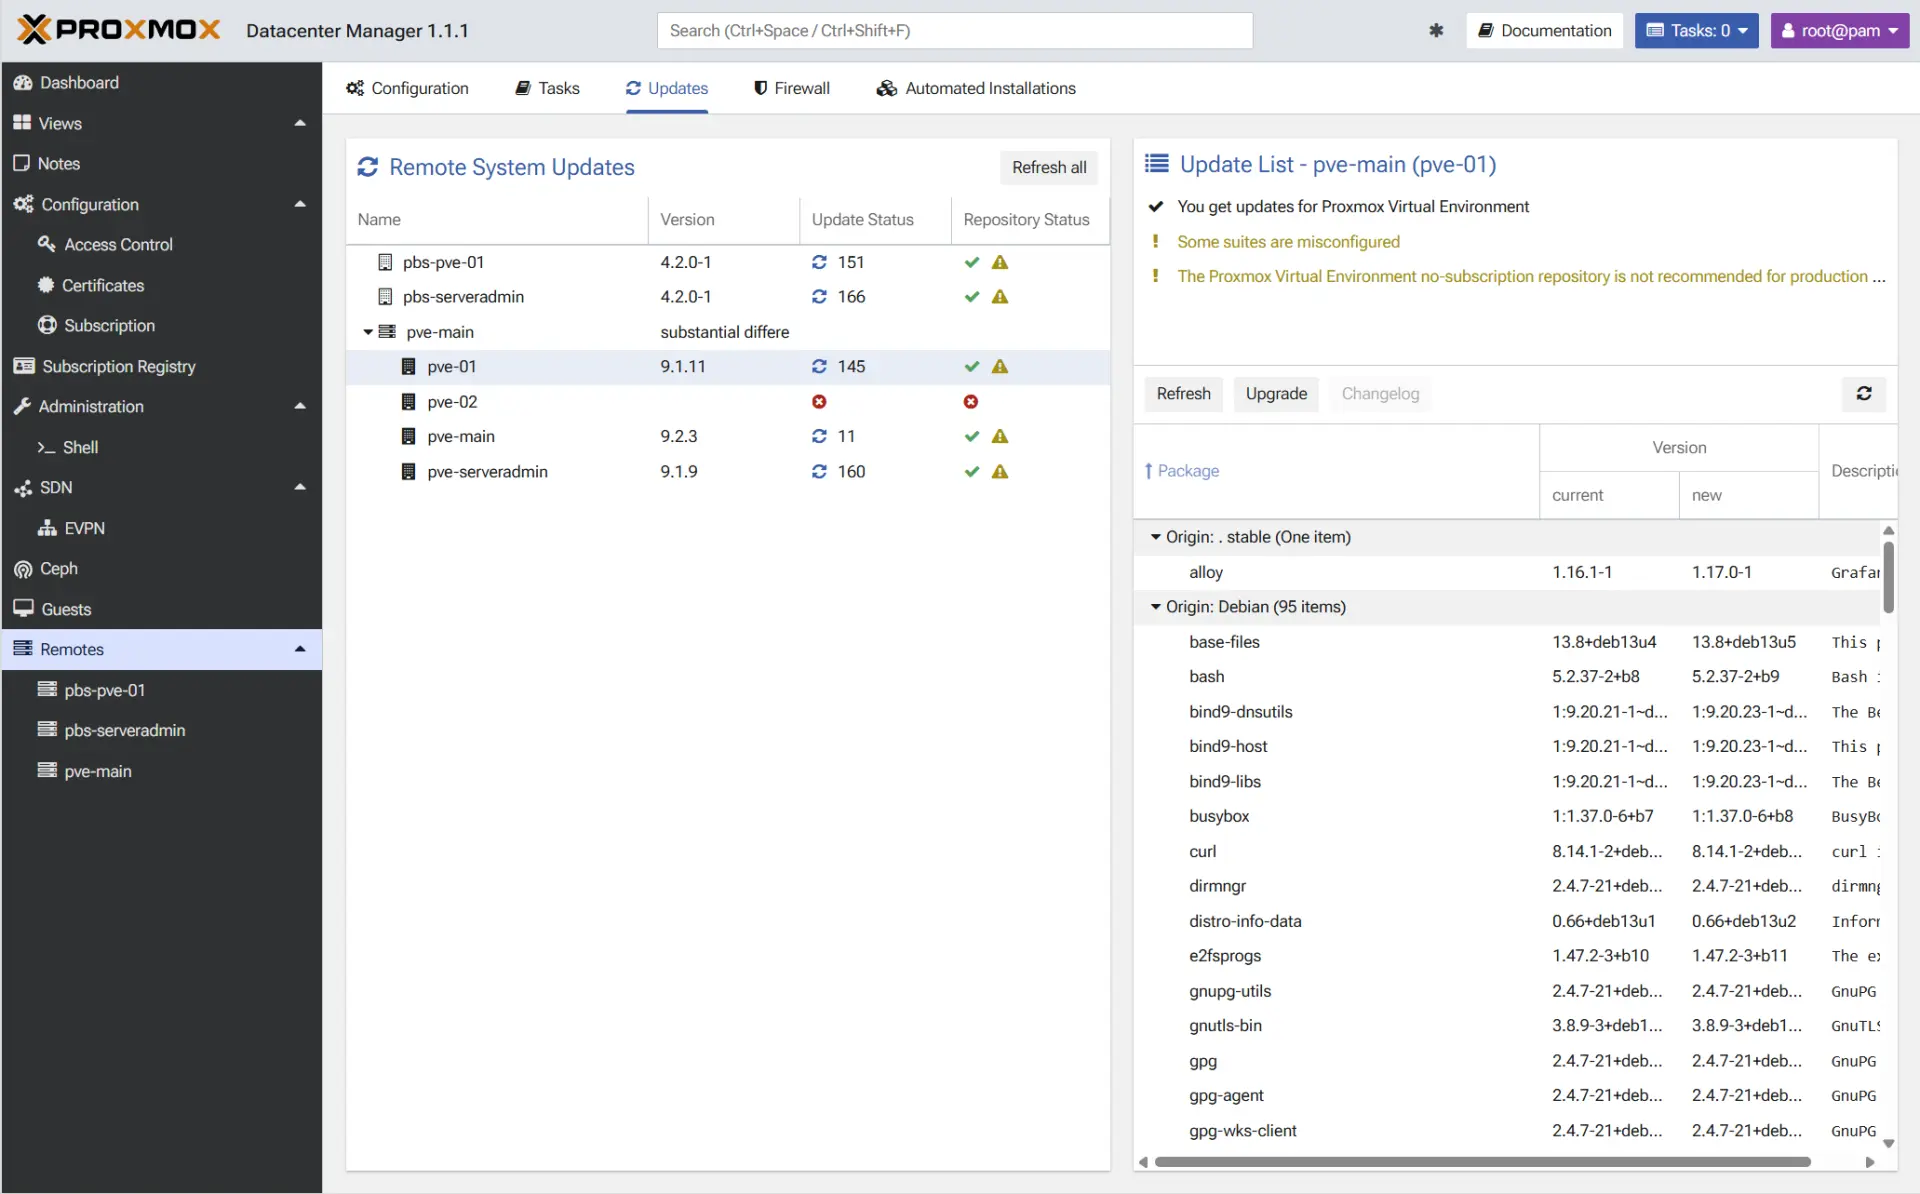
Task: Click the EVPN network icon
Action: [x=47, y=528]
